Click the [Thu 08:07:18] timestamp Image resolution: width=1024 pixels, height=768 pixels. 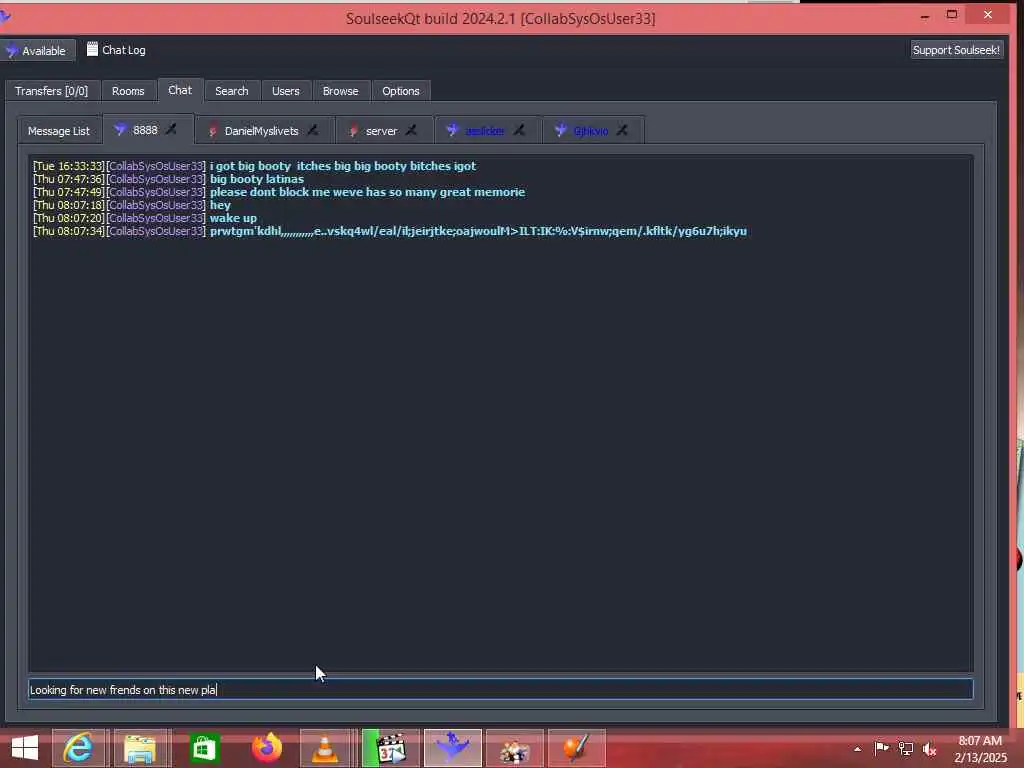69,205
